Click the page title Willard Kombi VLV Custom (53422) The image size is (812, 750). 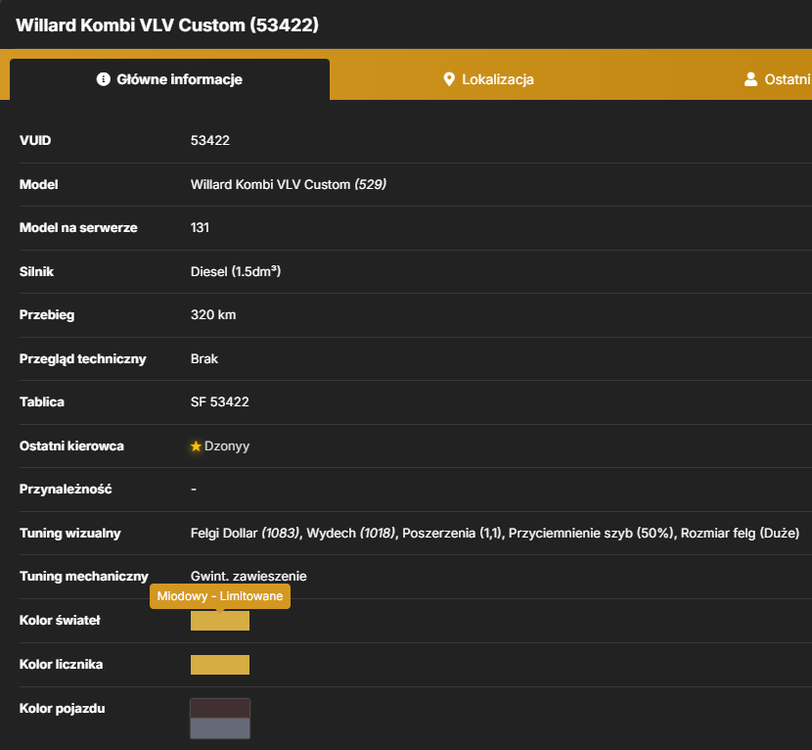point(167,25)
